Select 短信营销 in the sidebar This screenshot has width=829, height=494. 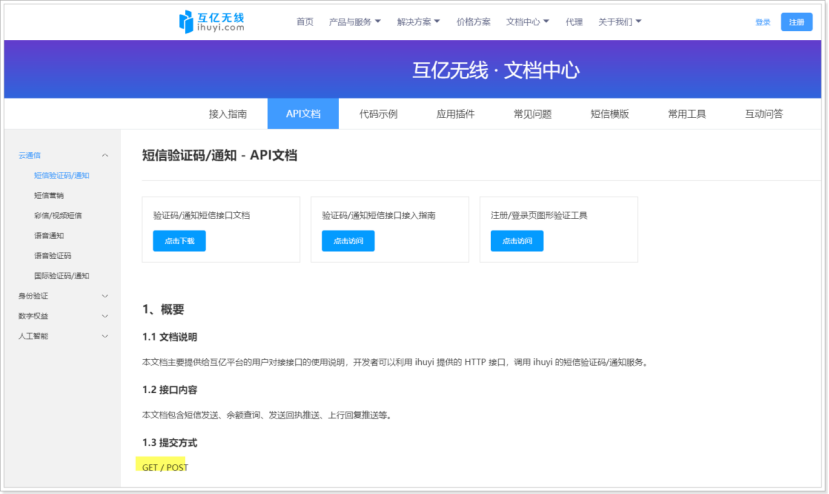pos(49,196)
